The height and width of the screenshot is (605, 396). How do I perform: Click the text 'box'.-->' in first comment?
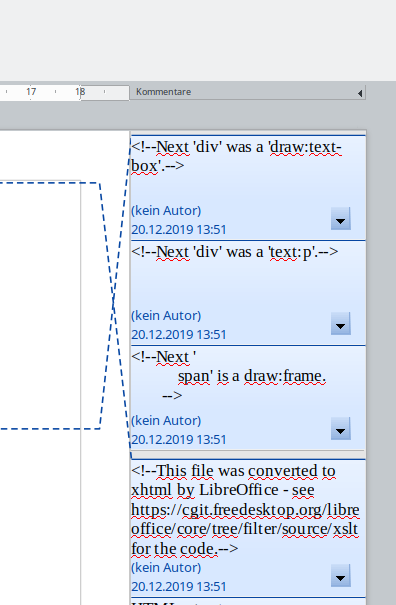(157, 166)
